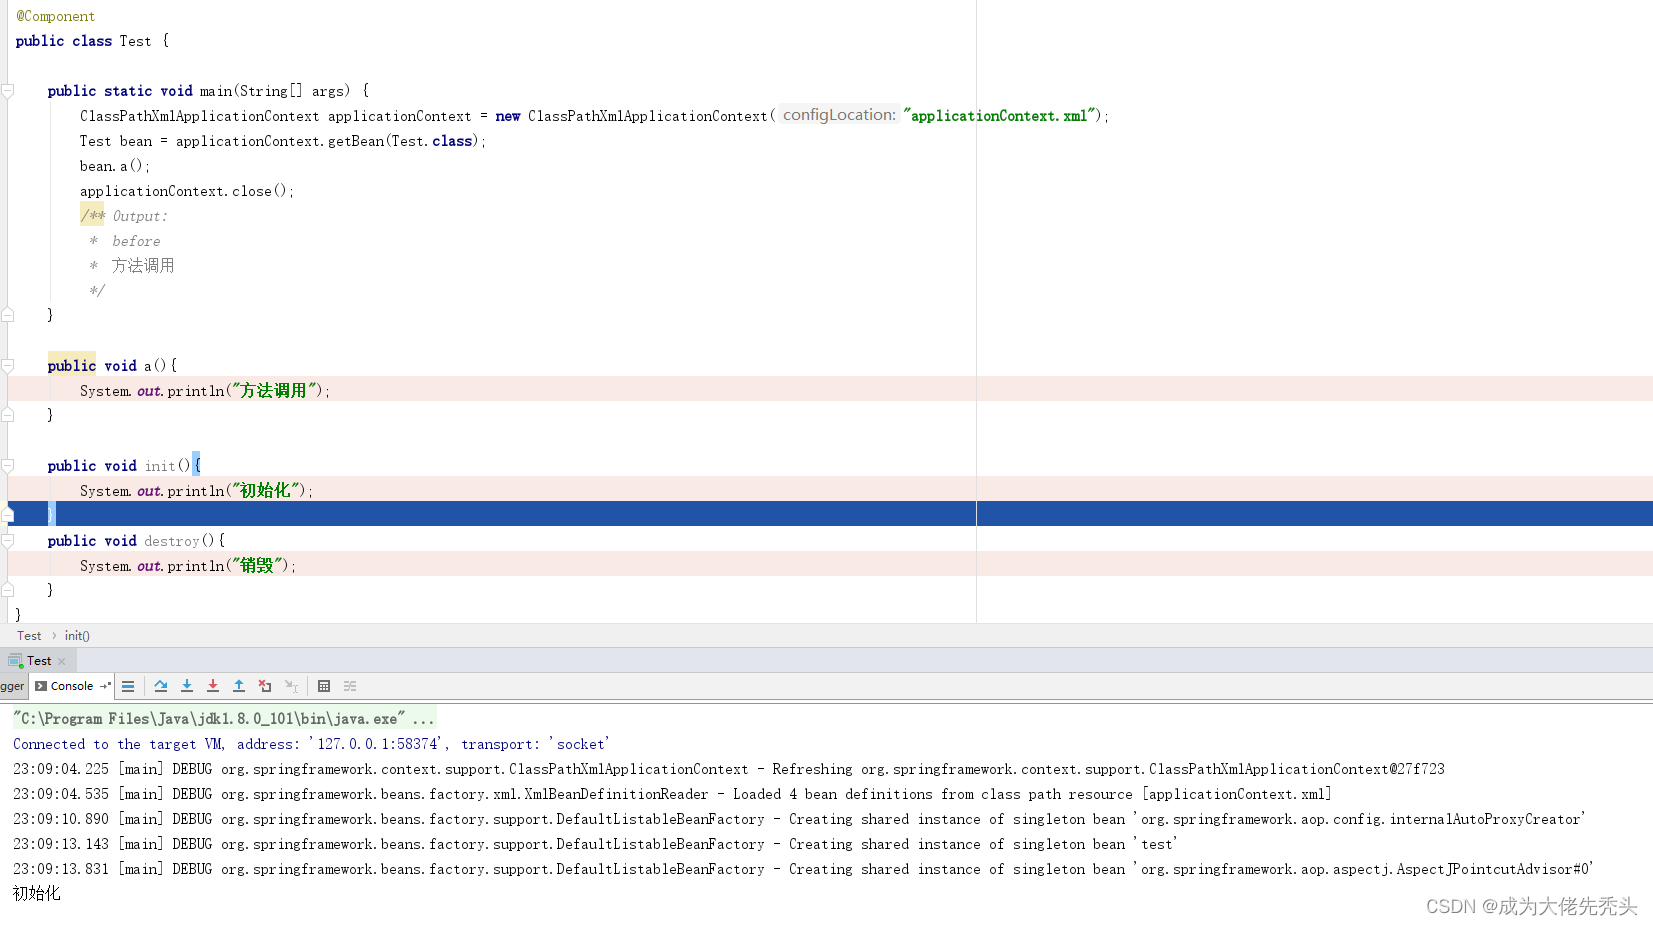
Task: Open the Evaluate Expression calculator icon
Action: (x=324, y=686)
